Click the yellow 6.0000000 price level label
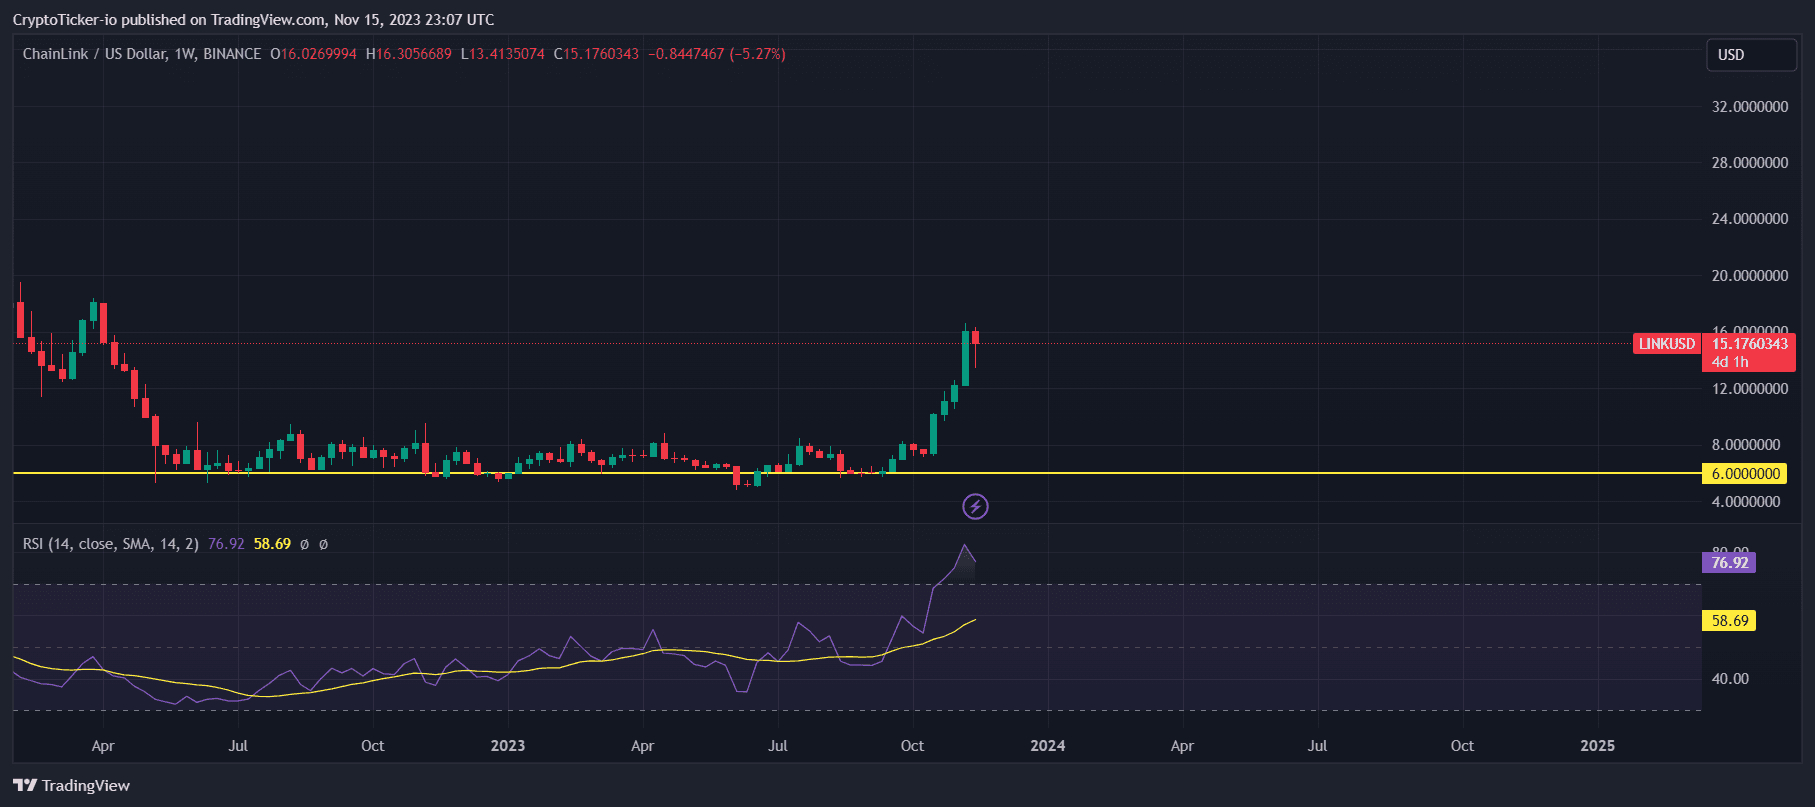 [x=1745, y=474]
